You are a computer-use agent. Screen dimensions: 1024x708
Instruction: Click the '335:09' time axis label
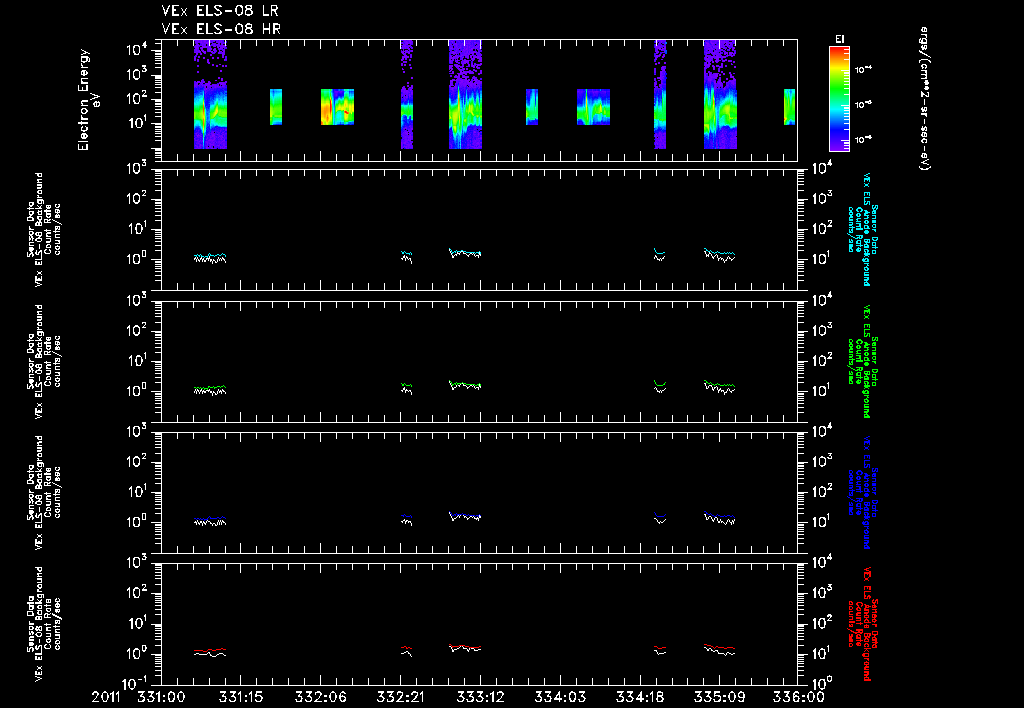click(x=718, y=697)
